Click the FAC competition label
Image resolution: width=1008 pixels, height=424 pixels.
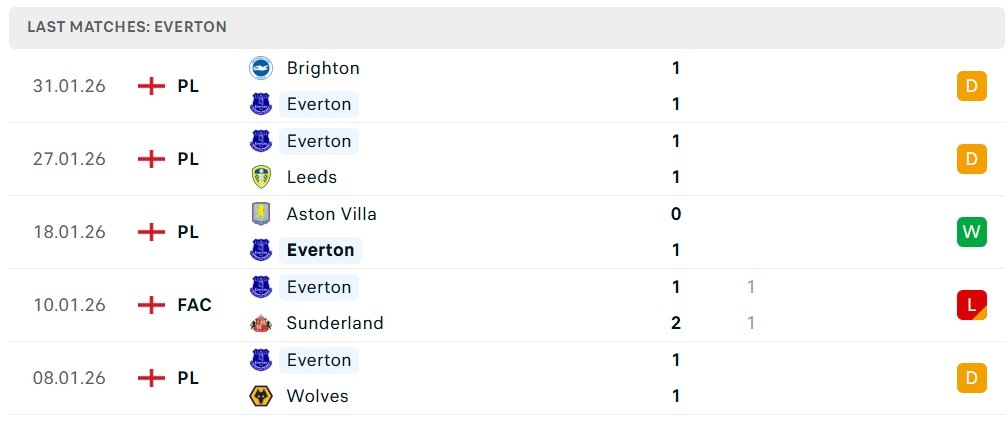click(x=194, y=305)
